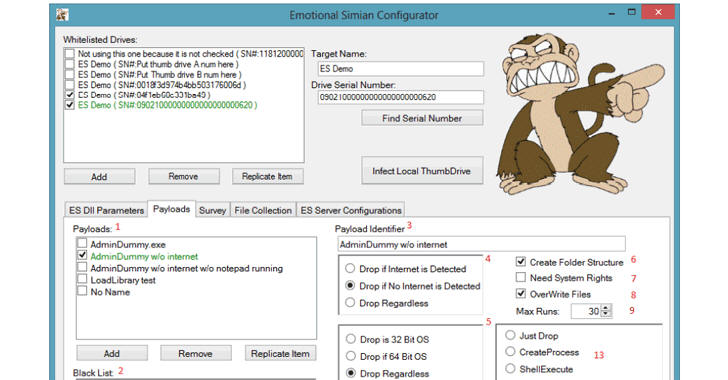Screen dimensions: 728x380
Task: Maximize the configurator window
Action: pyautogui.click(x=631, y=13)
